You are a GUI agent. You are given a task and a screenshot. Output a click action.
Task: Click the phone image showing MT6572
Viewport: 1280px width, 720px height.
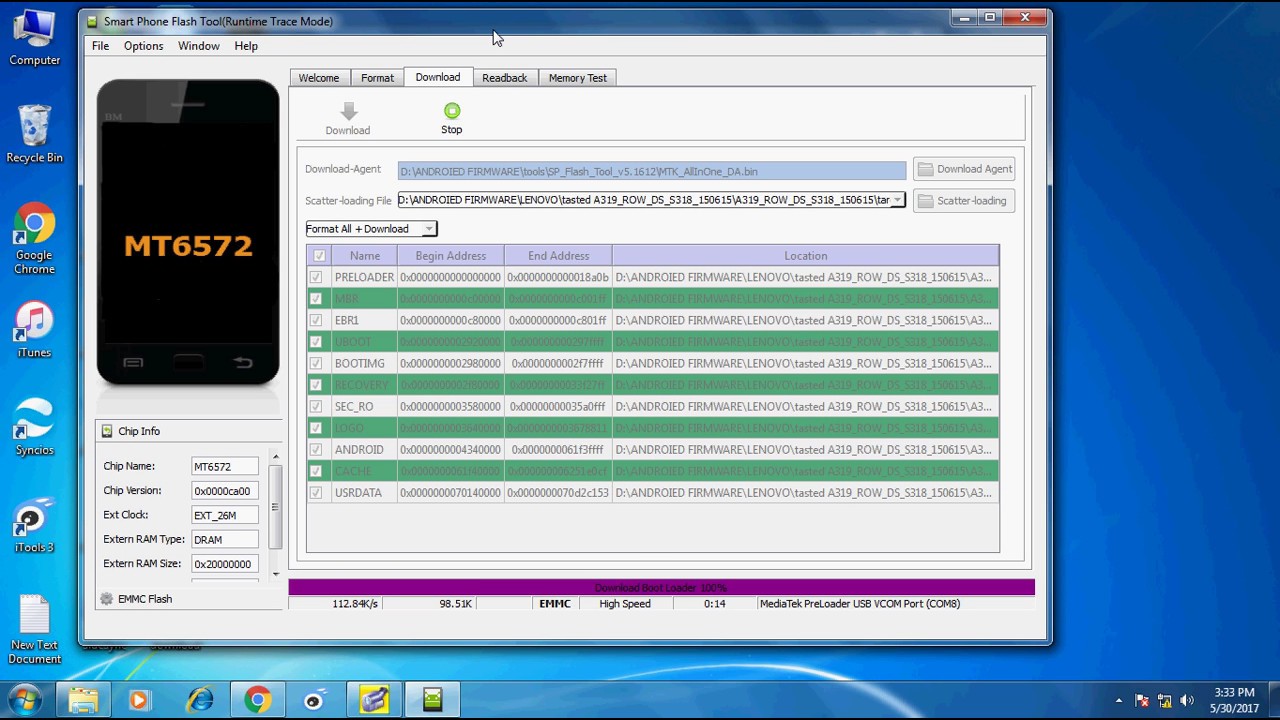coord(188,232)
